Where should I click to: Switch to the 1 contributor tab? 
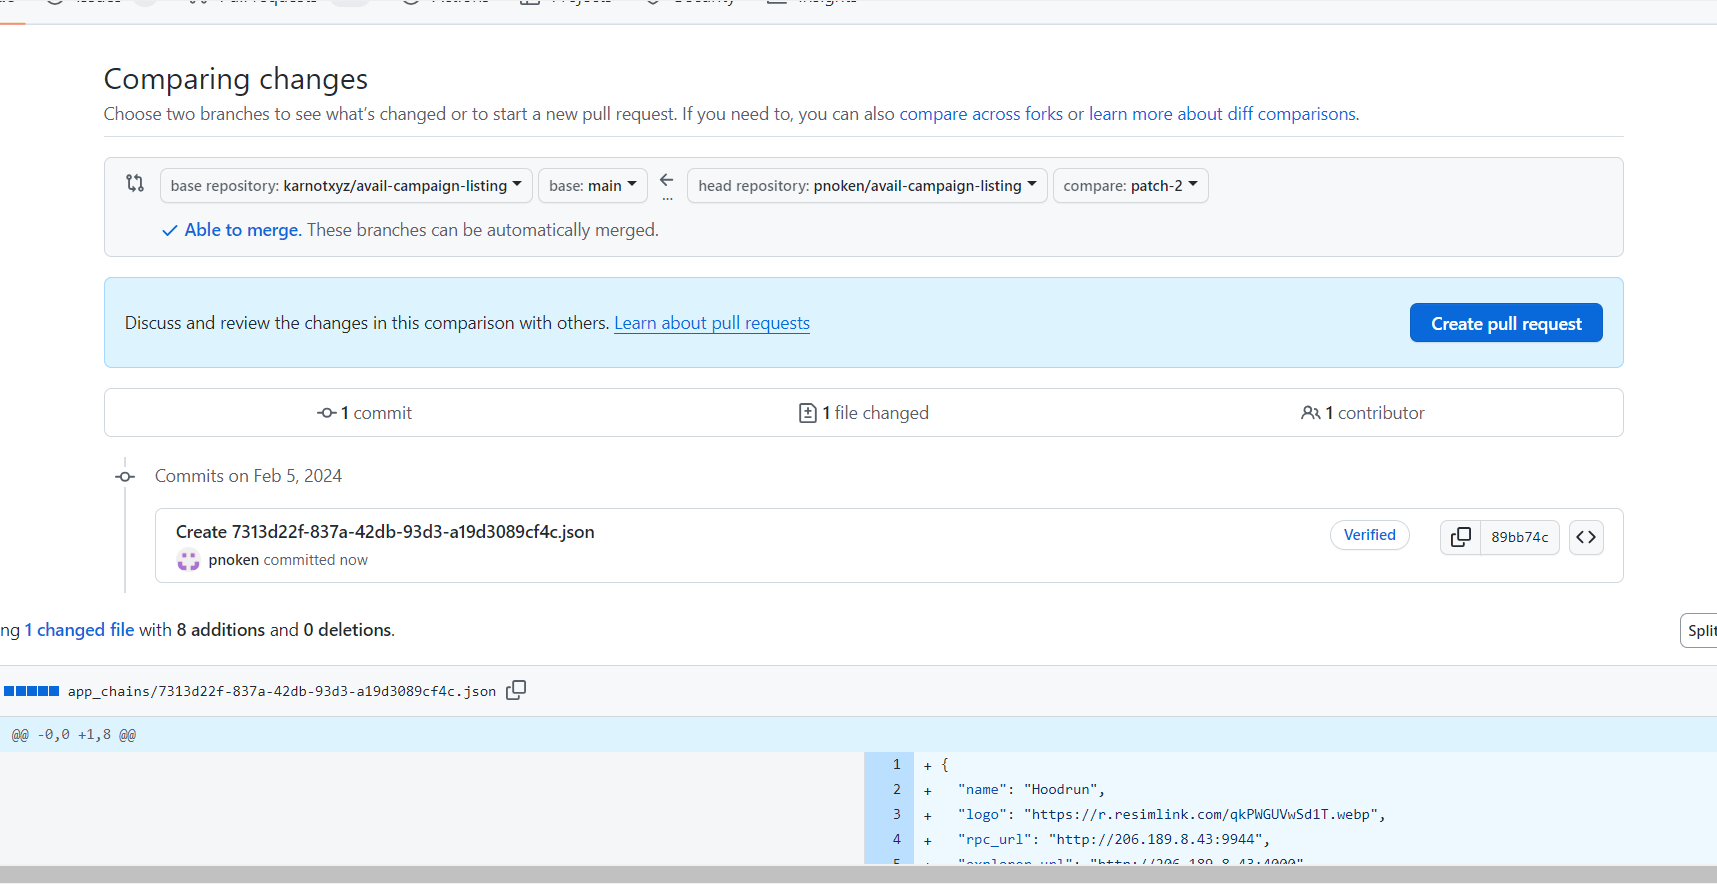point(1363,413)
